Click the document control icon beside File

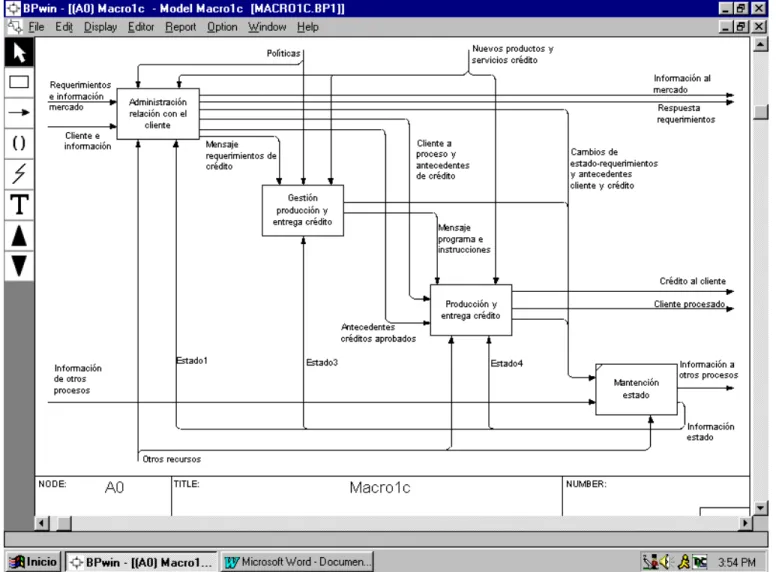tap(15, 27)
